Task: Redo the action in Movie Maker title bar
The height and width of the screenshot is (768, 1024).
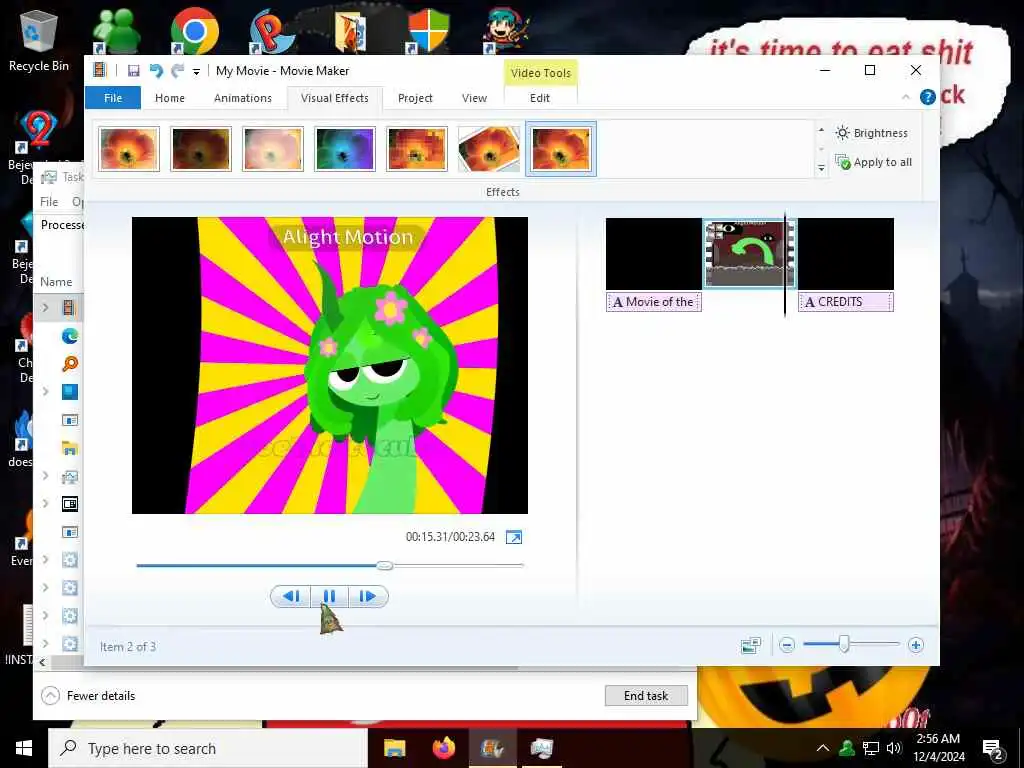Action: pyautogui.click(x=178, y=71)
